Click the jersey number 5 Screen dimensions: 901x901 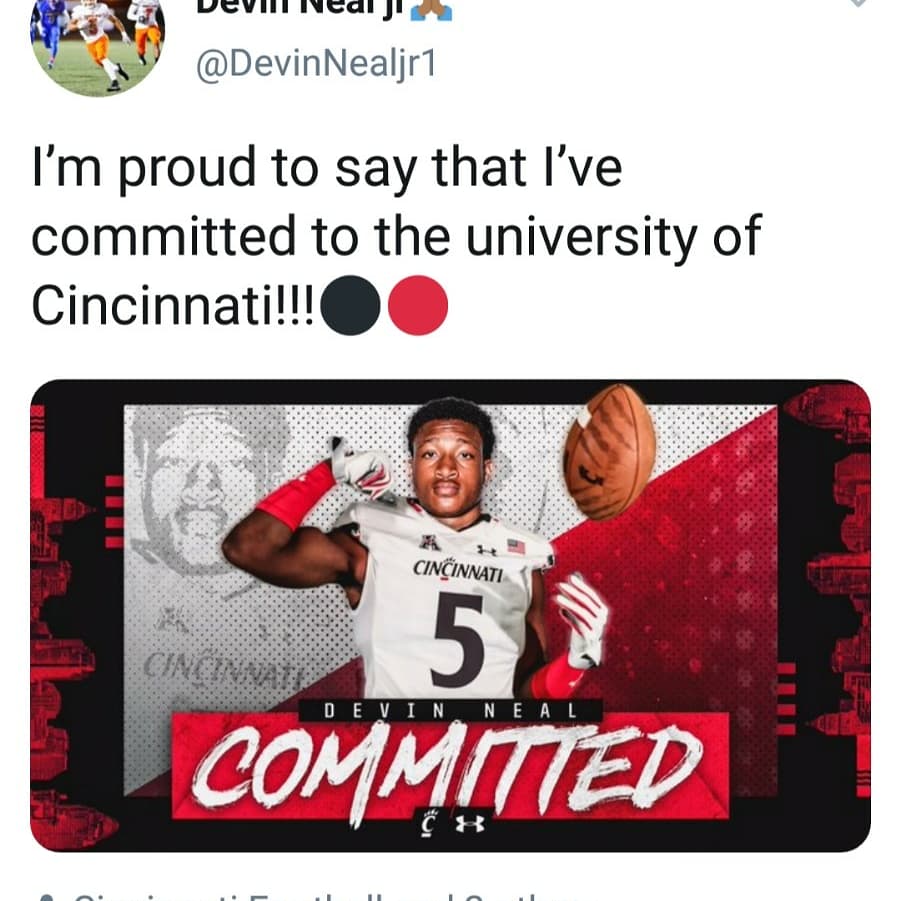(459, 640)
